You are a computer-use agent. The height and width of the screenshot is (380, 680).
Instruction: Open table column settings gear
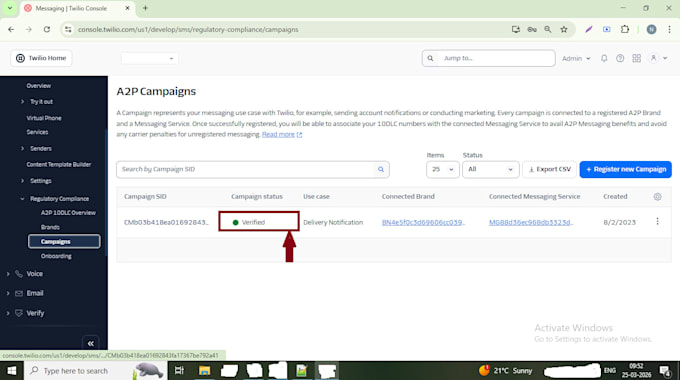click(657, 197)
